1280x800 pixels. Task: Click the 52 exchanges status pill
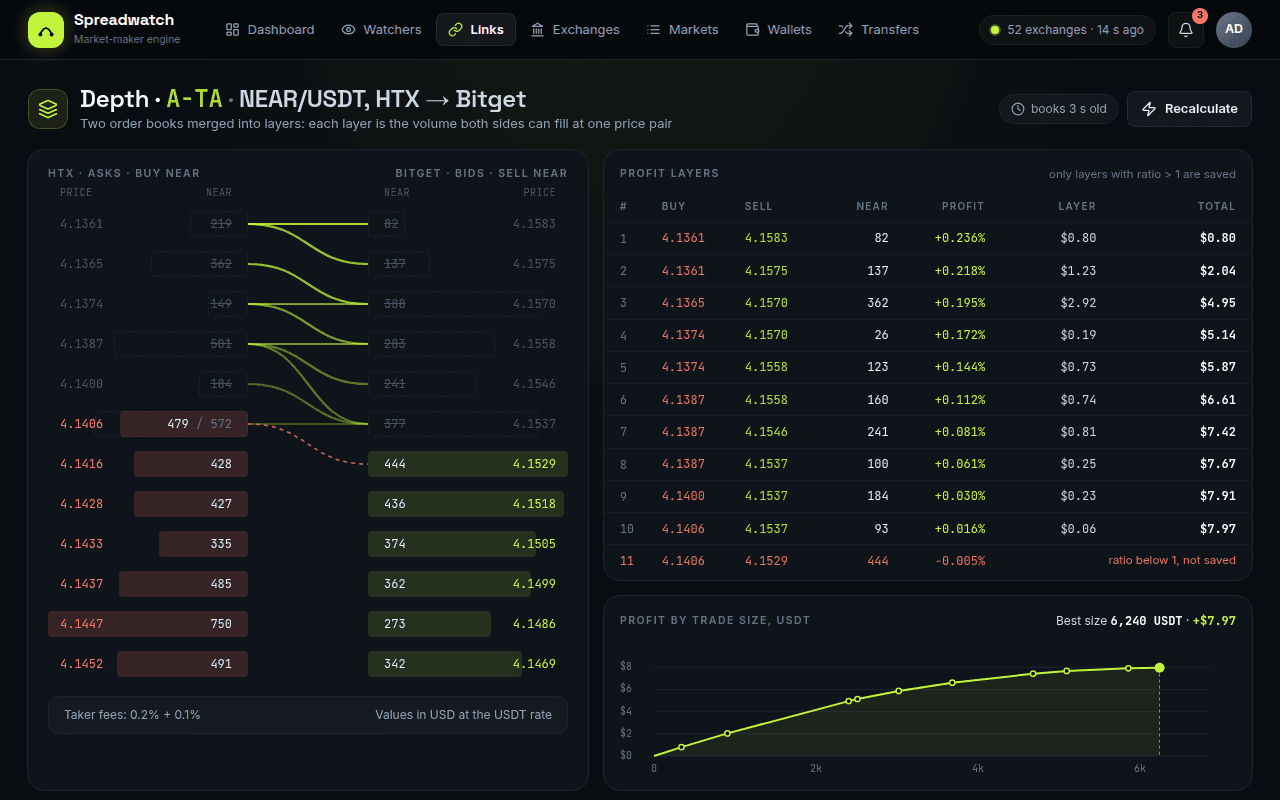coord(1067,30)
